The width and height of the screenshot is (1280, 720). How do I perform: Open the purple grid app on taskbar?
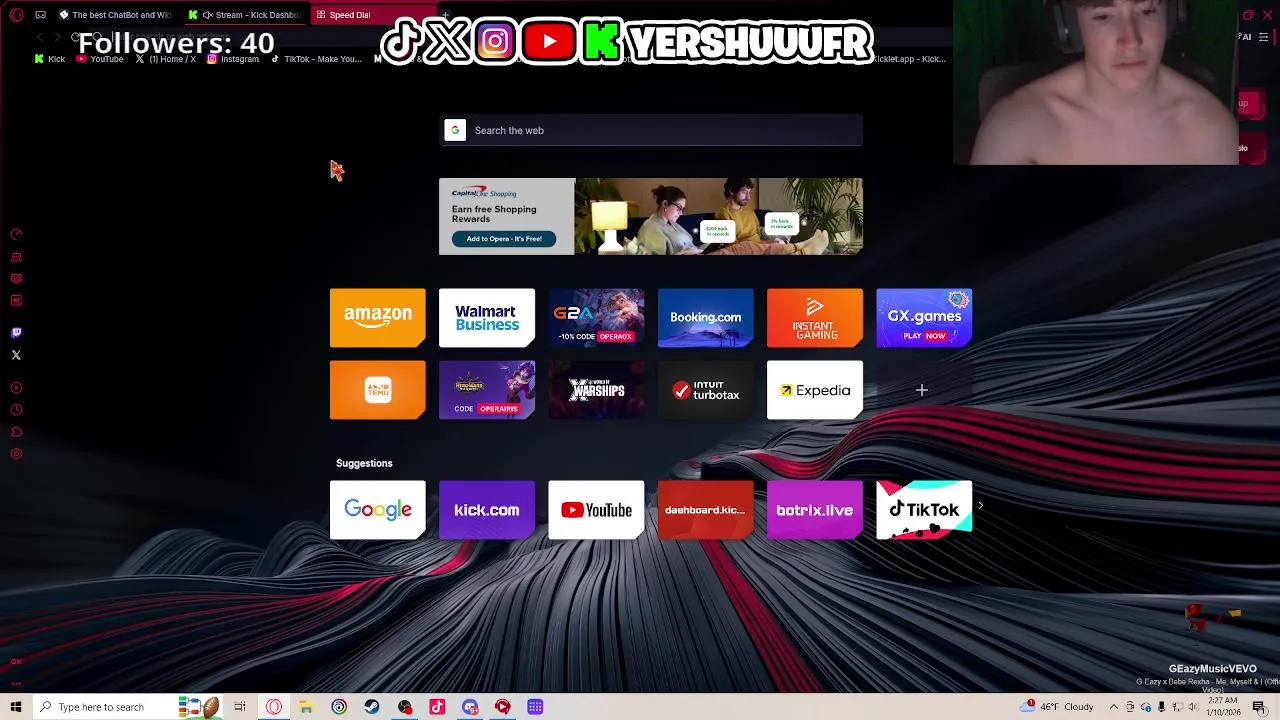535,707
